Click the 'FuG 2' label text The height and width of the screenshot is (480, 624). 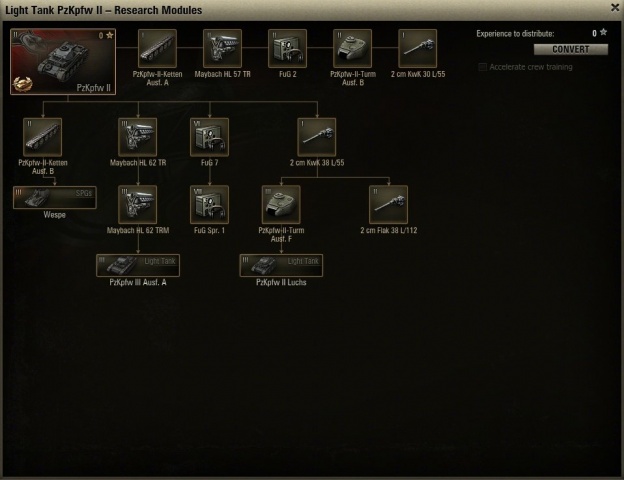[287, 74]
